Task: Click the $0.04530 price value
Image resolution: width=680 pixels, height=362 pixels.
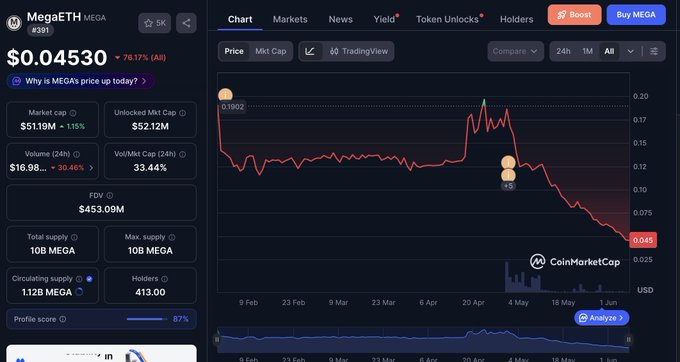Action: click(57, 57)
